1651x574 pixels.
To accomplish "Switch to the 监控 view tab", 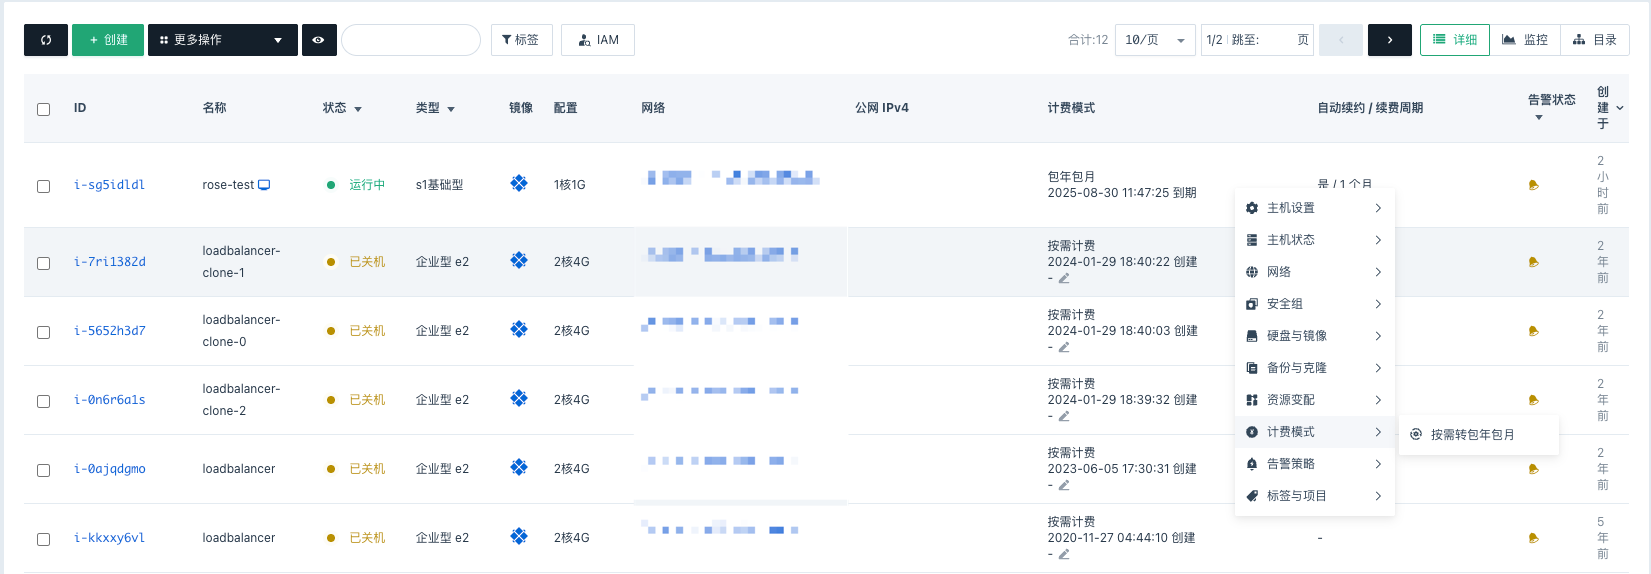I will coord(1526,40).
